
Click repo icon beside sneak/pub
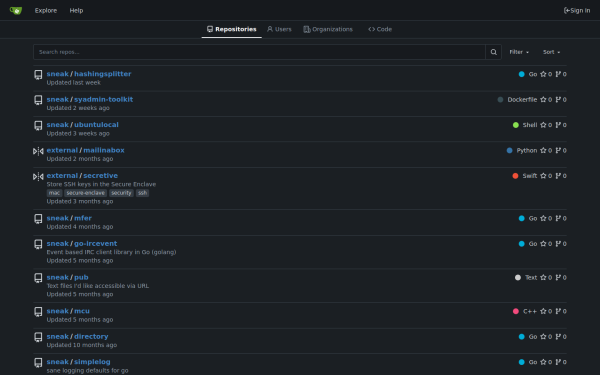pos(38,278)
